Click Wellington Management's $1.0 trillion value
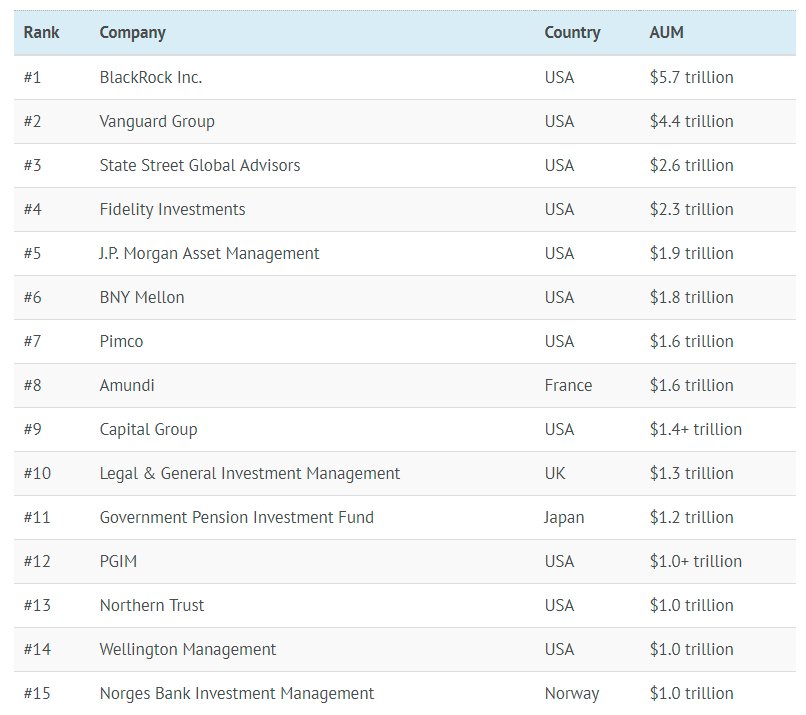The height and width of the screenshot is (715, 806). point(691,650)
